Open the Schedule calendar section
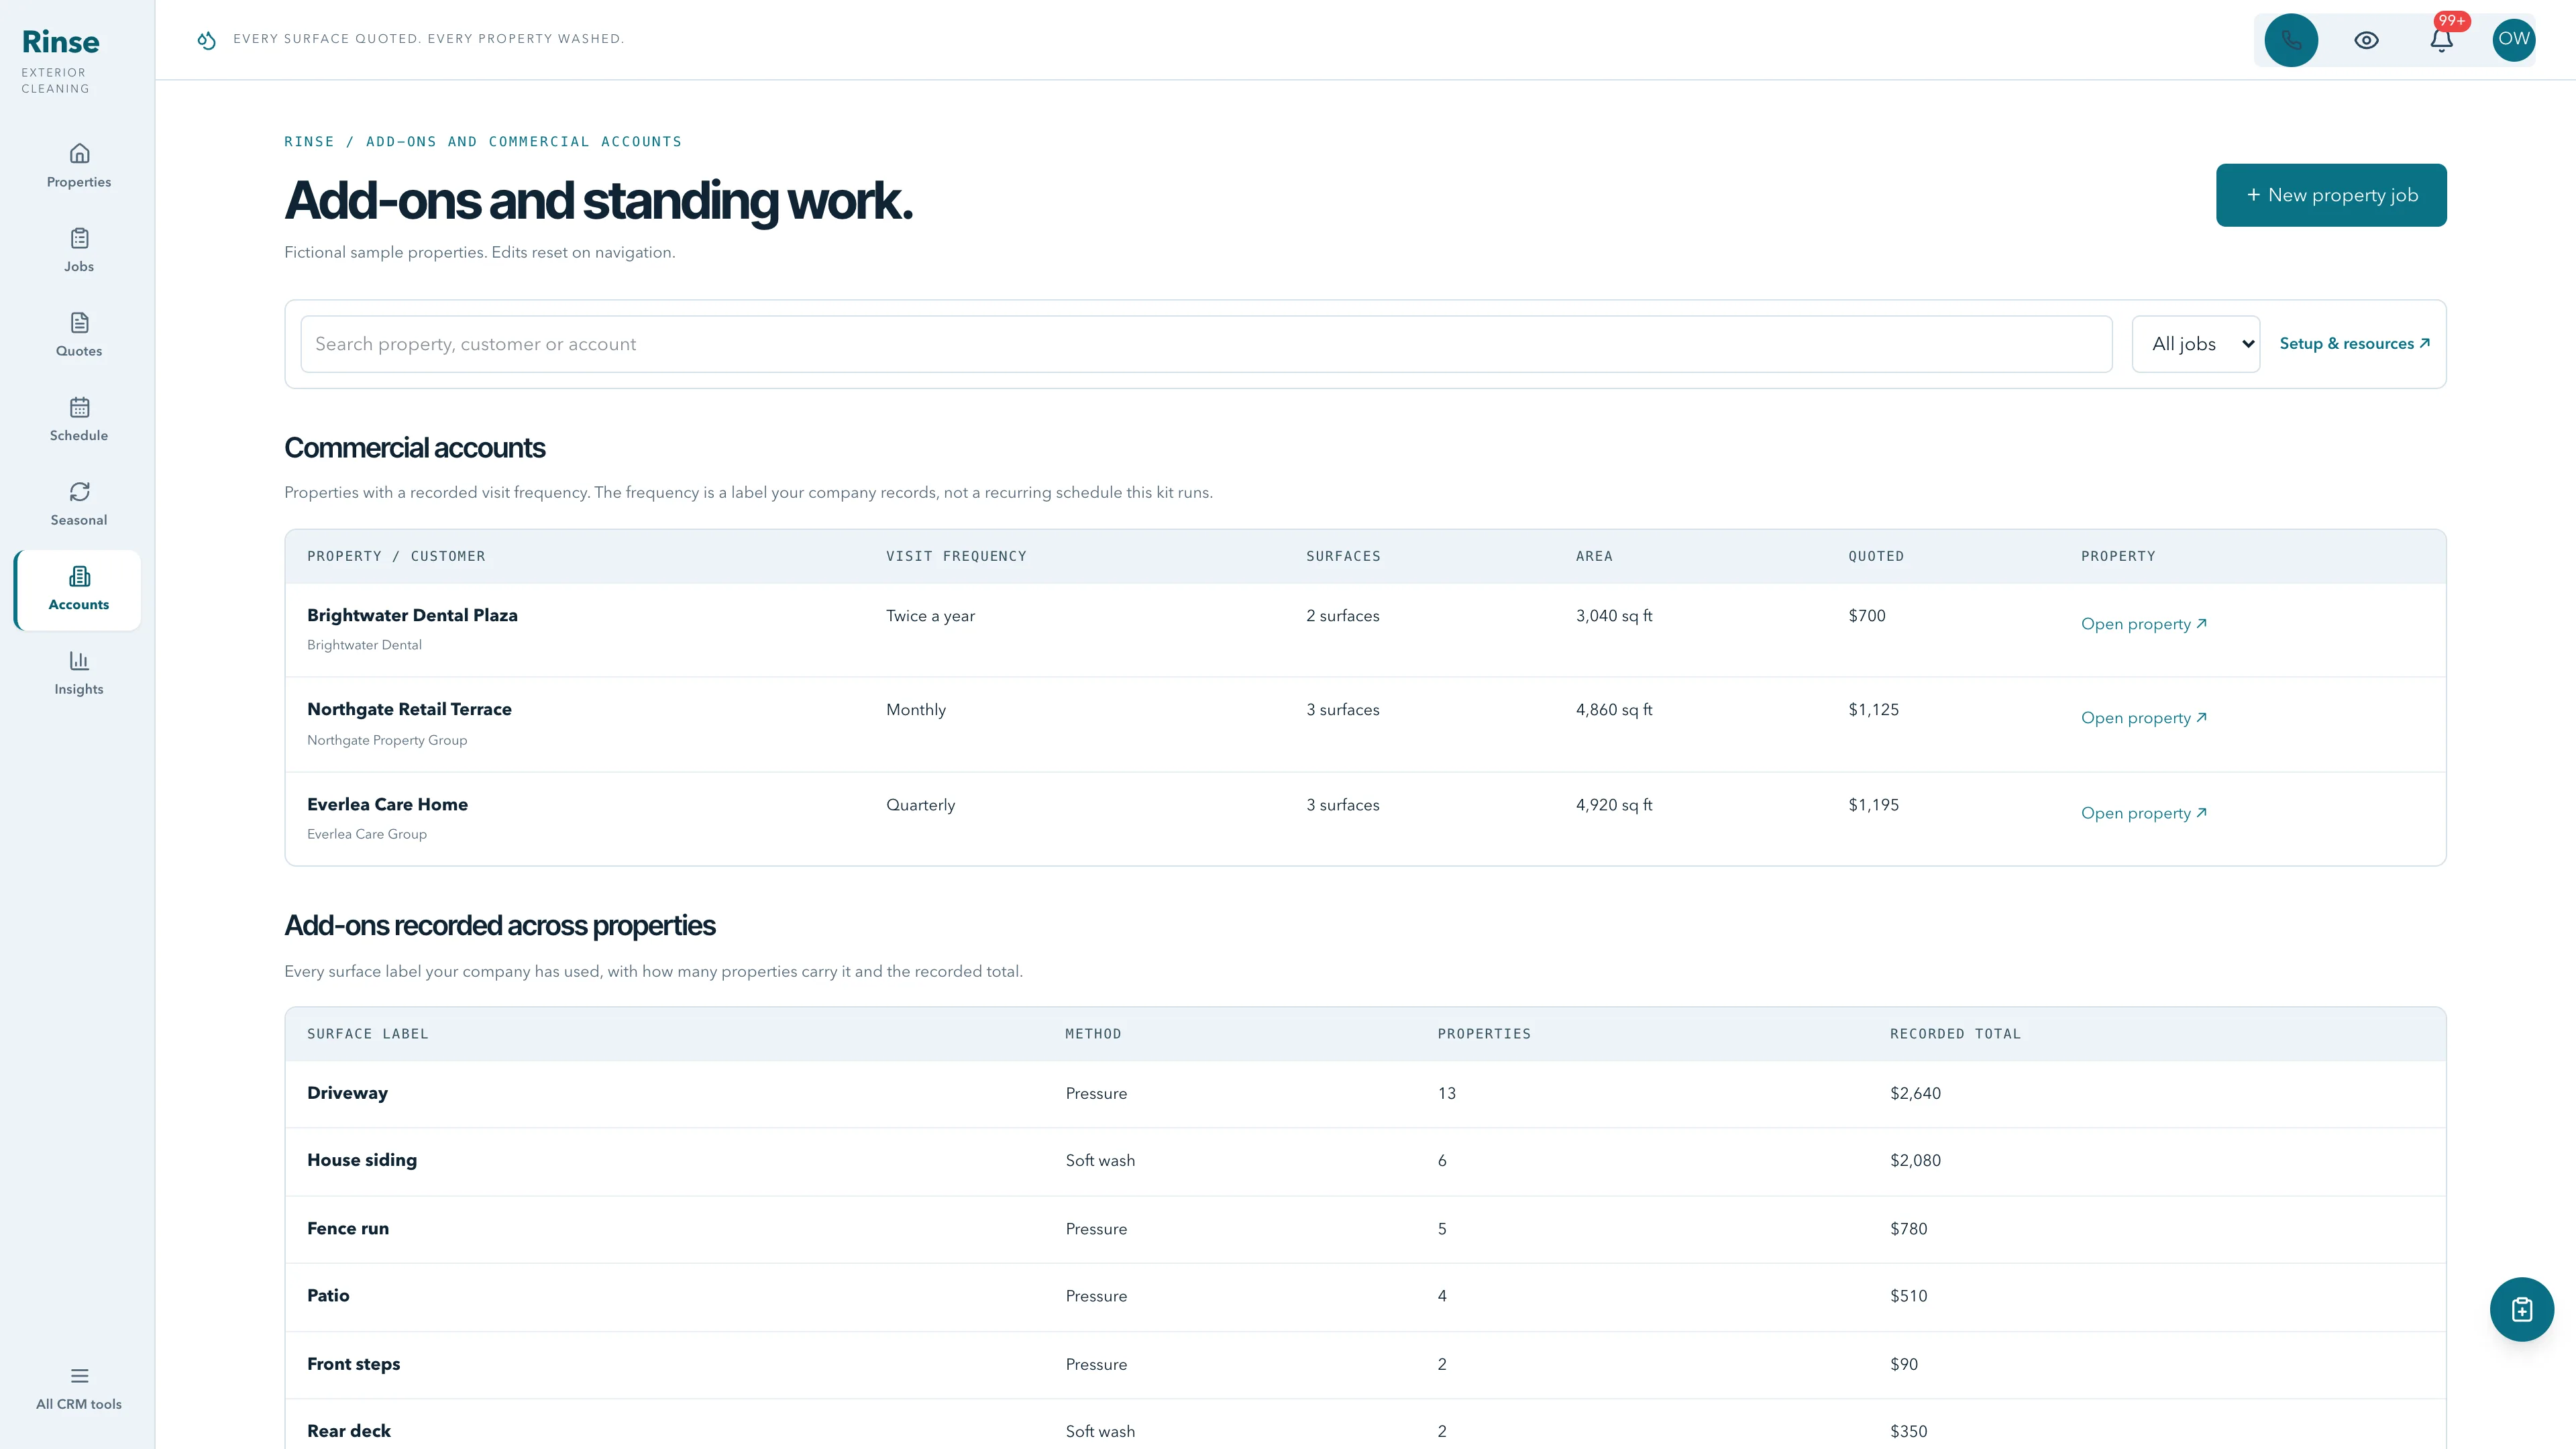The height and width of the screenshot is (1449, 2576). coord(78,420)
